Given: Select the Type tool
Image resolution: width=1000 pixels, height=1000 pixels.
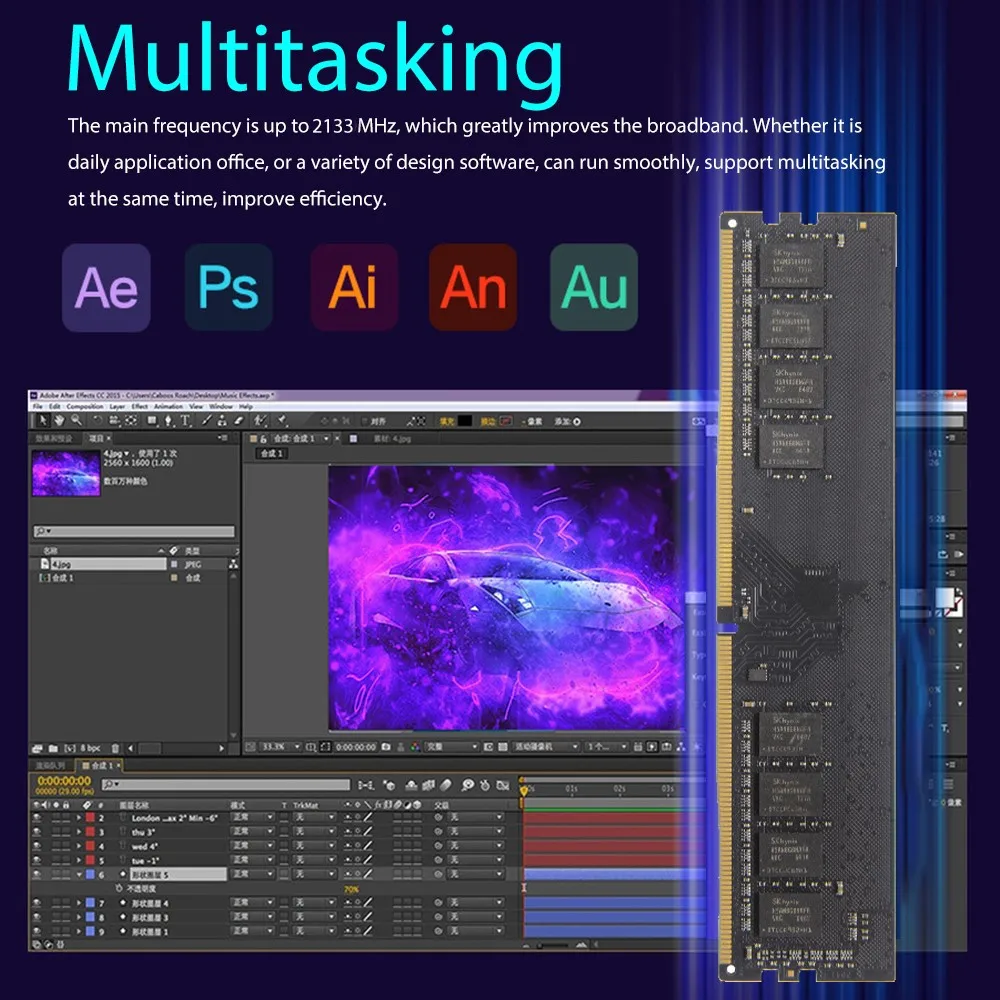Looking at the screenshot, I should (x=185, y=420).
